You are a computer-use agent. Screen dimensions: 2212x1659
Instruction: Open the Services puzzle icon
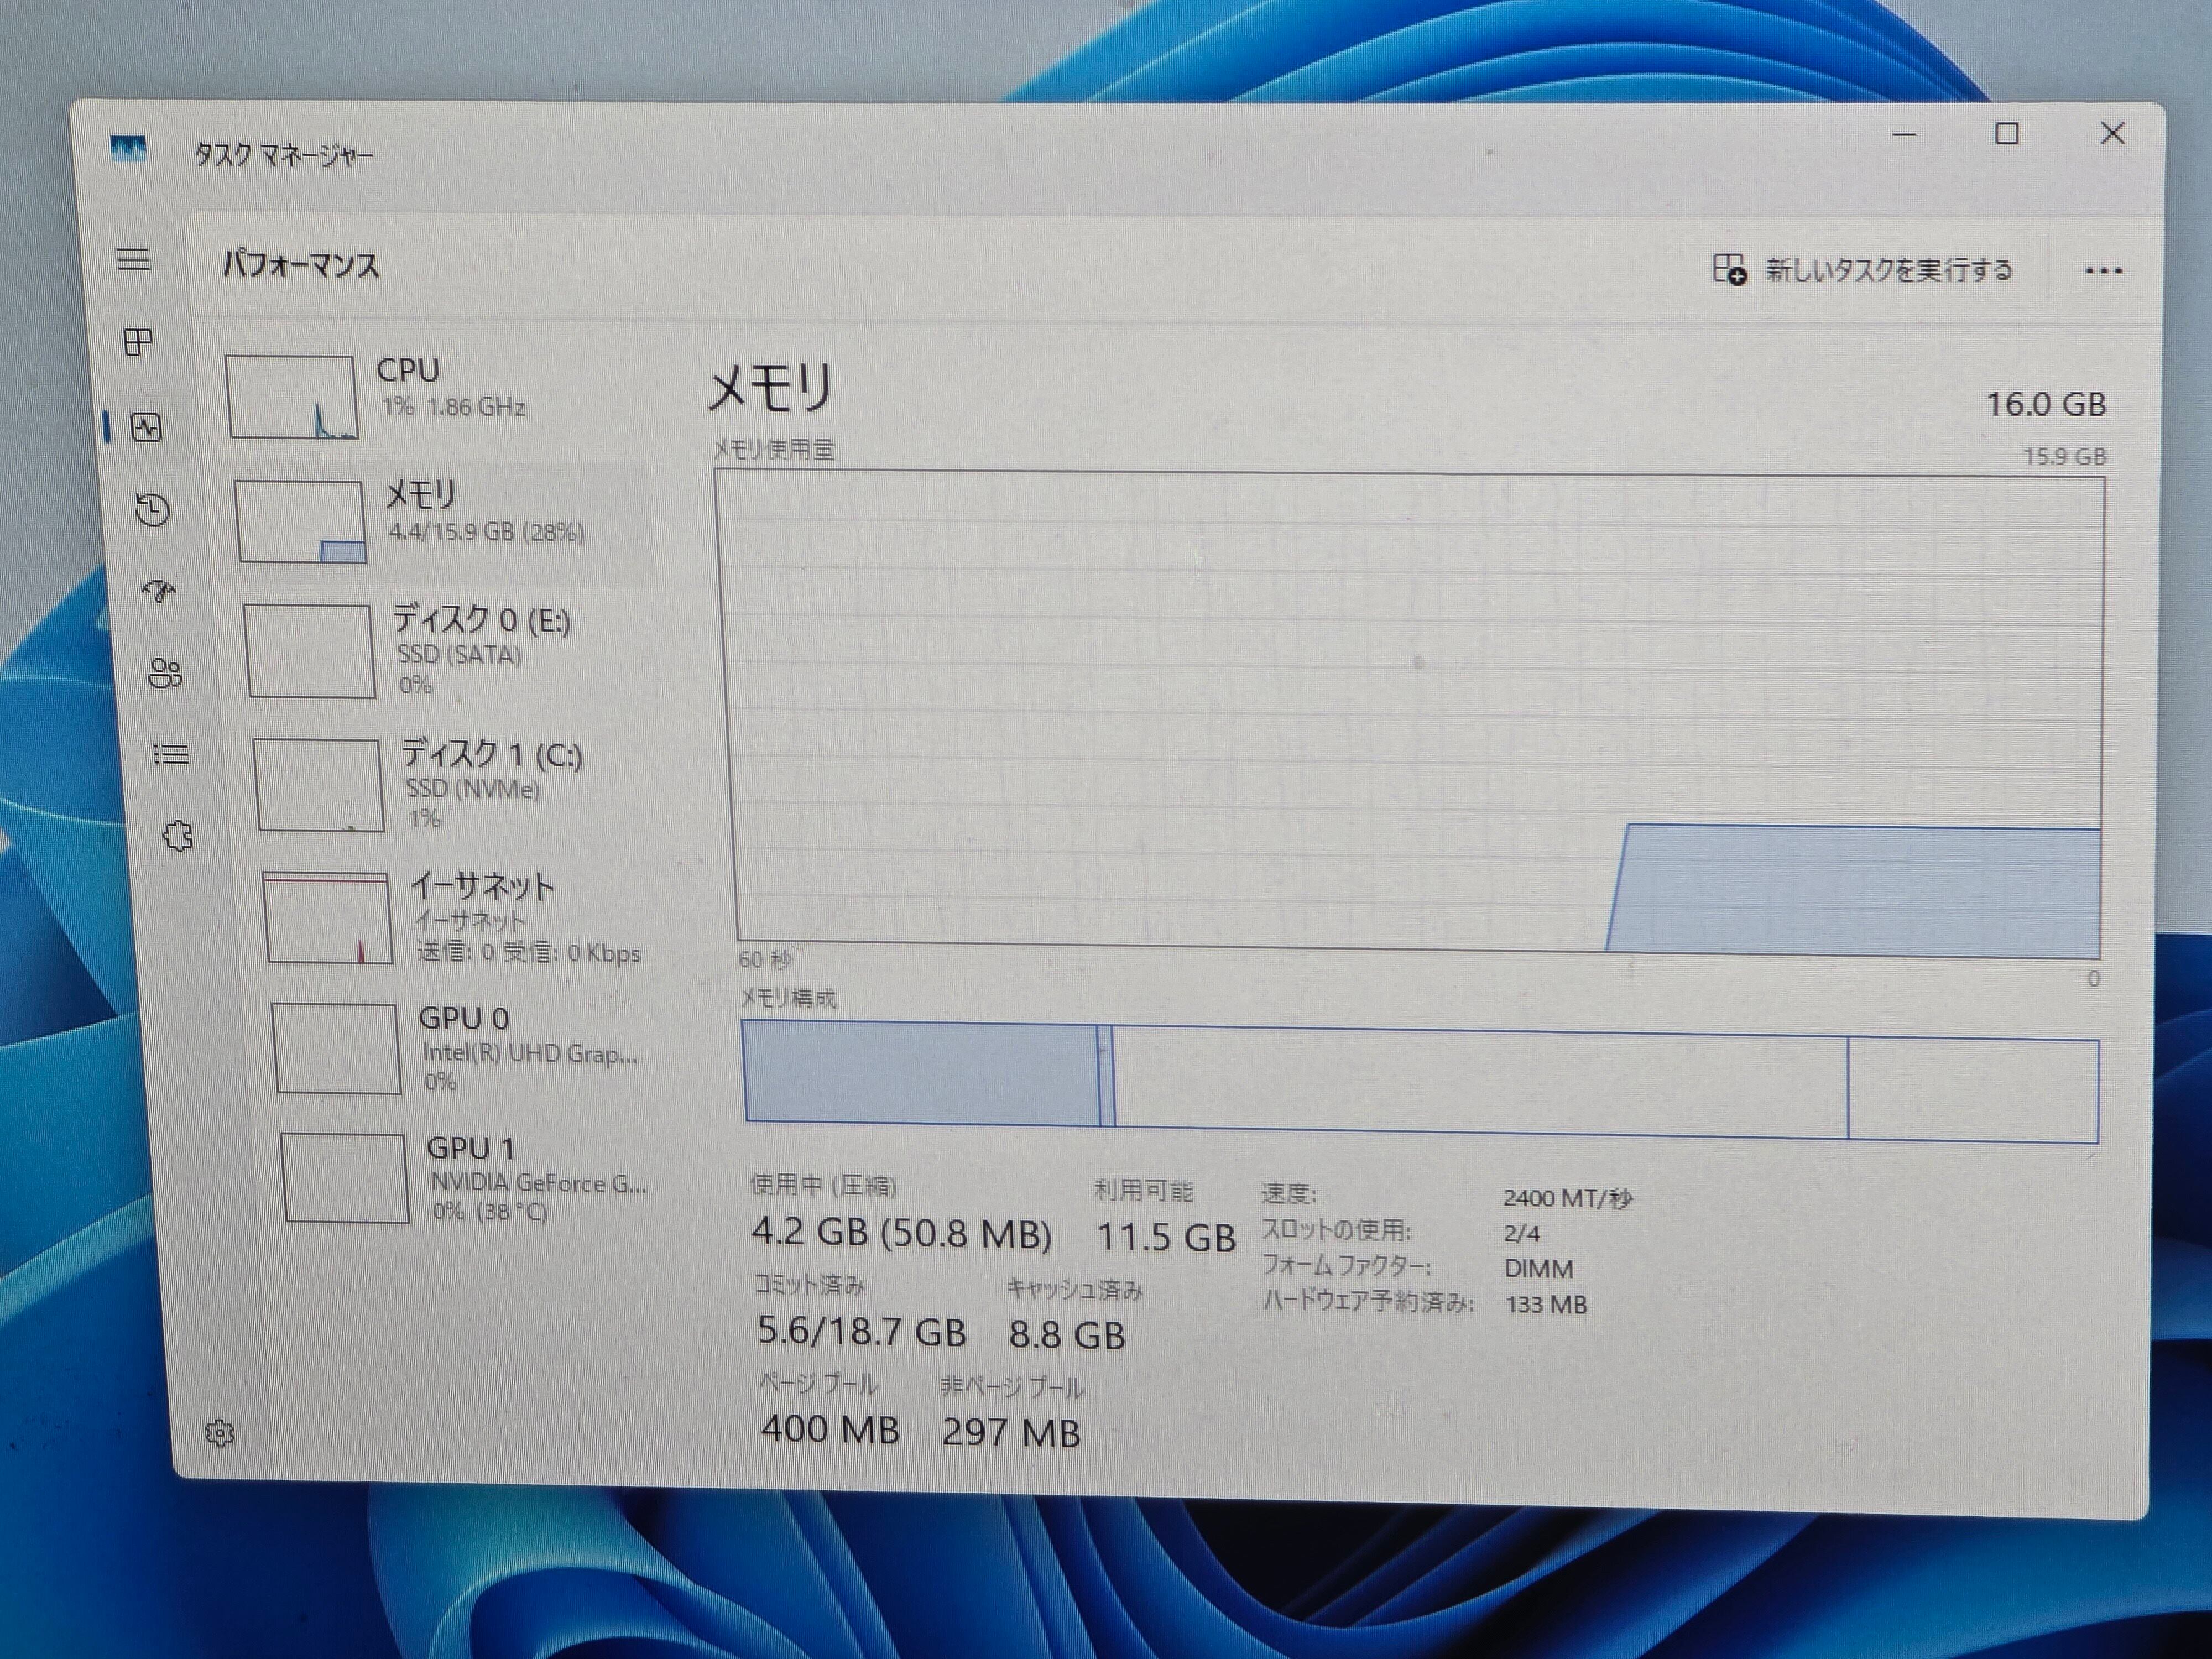(x=178, y=836)
